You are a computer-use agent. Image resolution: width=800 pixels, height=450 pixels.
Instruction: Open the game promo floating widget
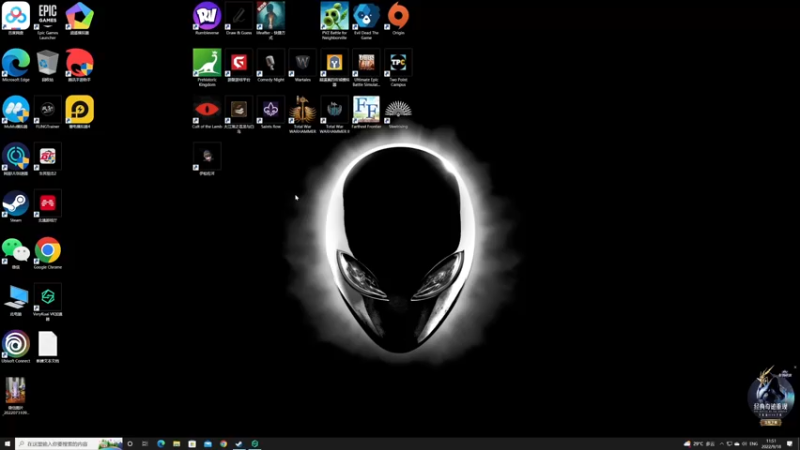pos(771,396)
